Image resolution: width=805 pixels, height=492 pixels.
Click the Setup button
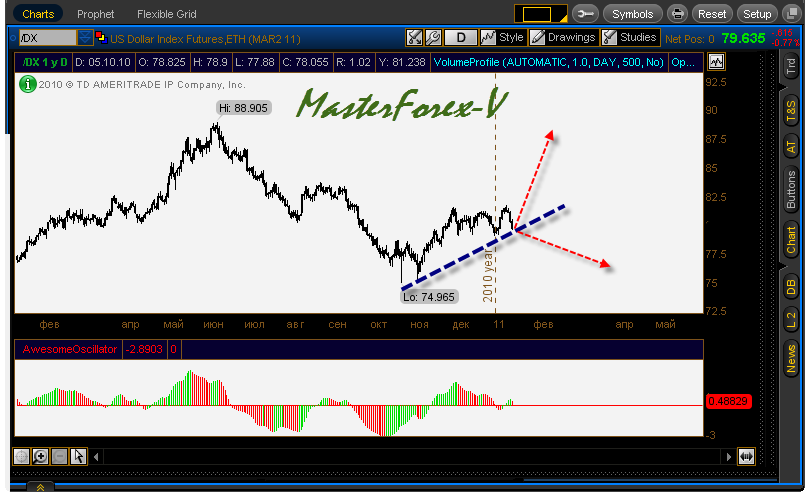[757, 14]
